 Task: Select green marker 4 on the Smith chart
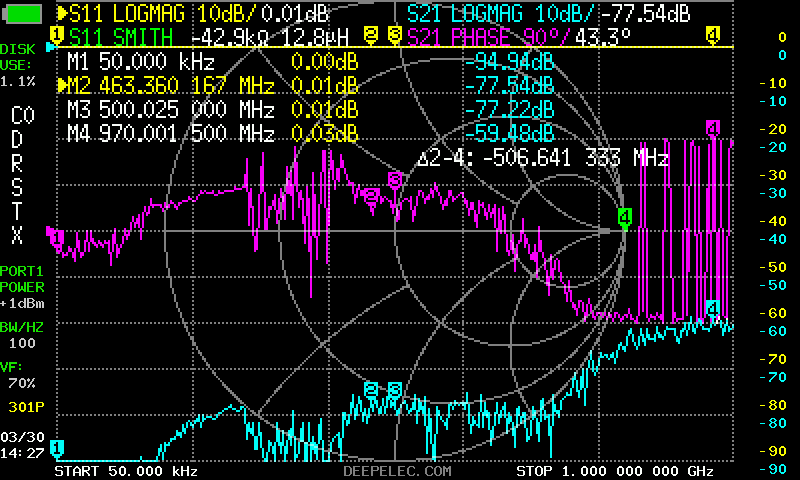[x=624, y=218]
